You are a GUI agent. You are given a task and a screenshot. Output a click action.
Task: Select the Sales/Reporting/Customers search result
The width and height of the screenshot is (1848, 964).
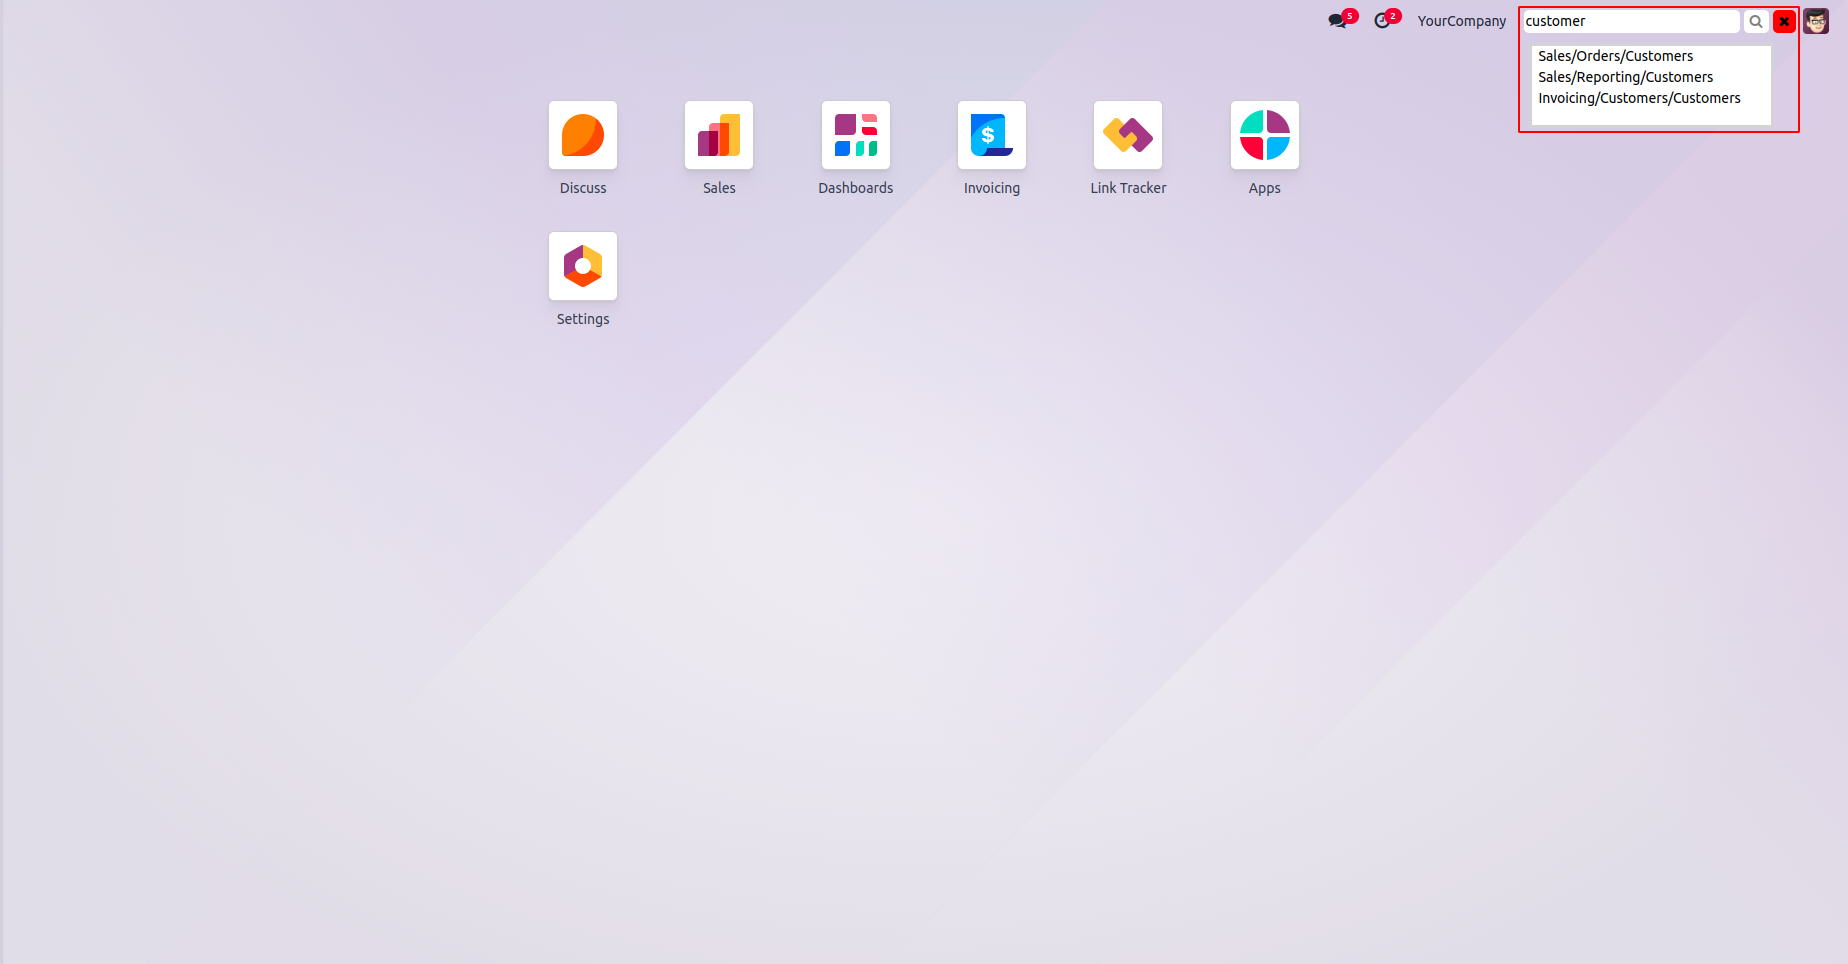1625,77
